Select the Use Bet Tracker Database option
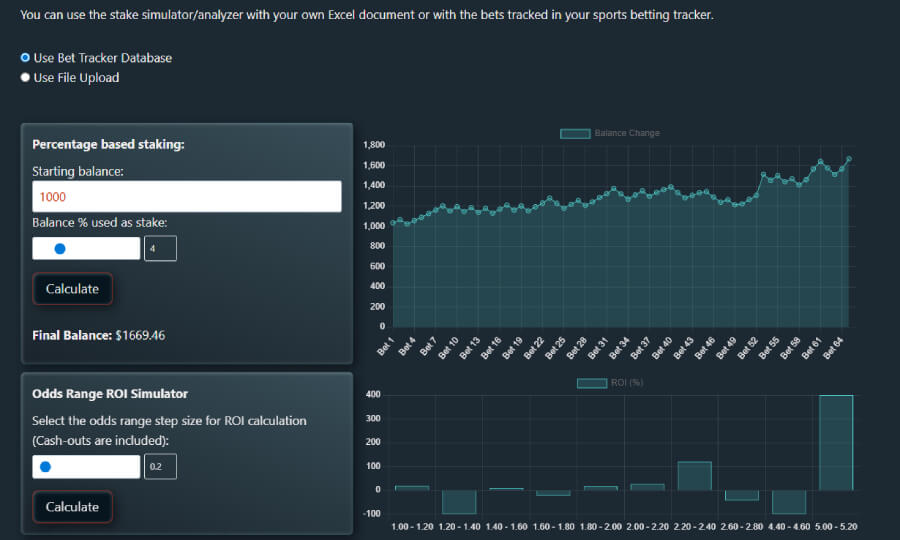This screenshot has width=900, height=540. [26, 58]
